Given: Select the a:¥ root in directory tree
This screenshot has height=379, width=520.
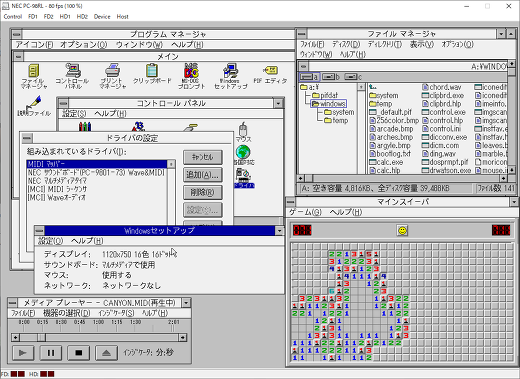Looking at the screenshot, I should click(310, 87).
